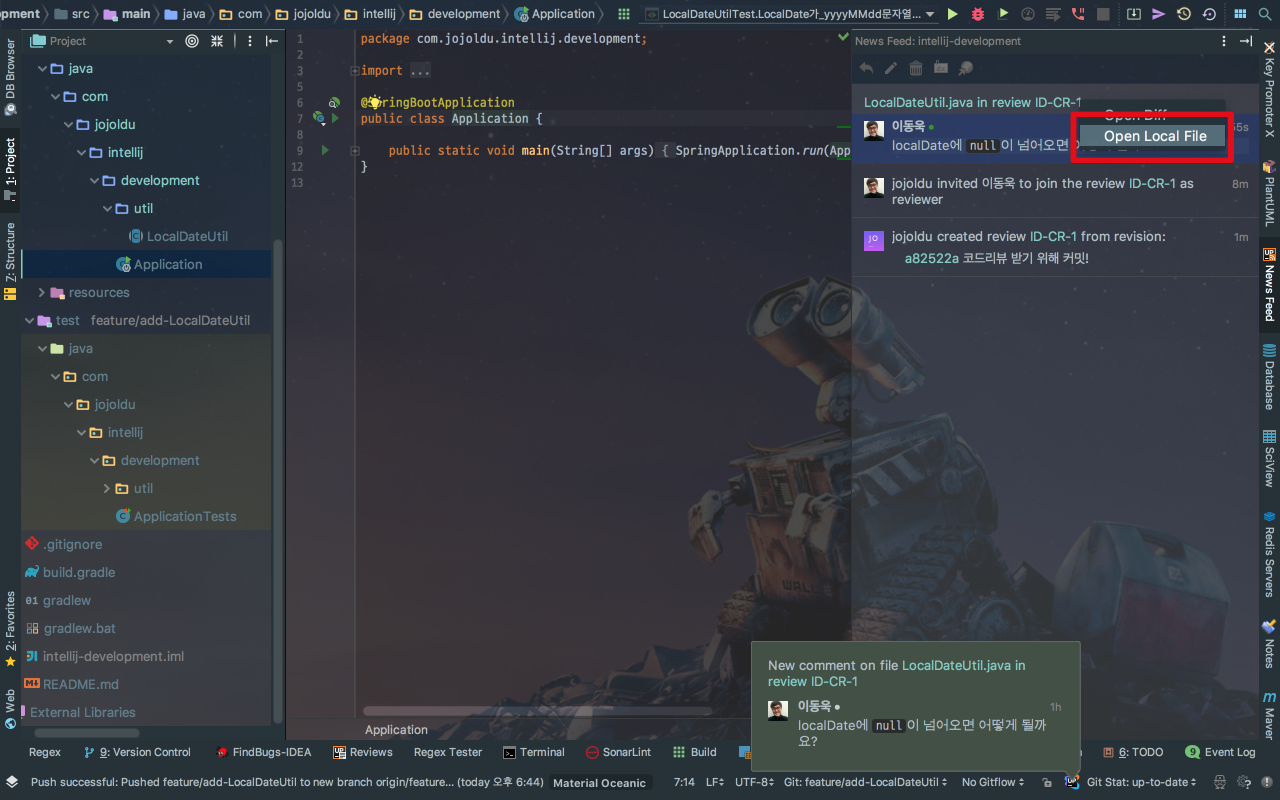Collapse the test feature/add-LocalDateUtil node

coord(28,321)
